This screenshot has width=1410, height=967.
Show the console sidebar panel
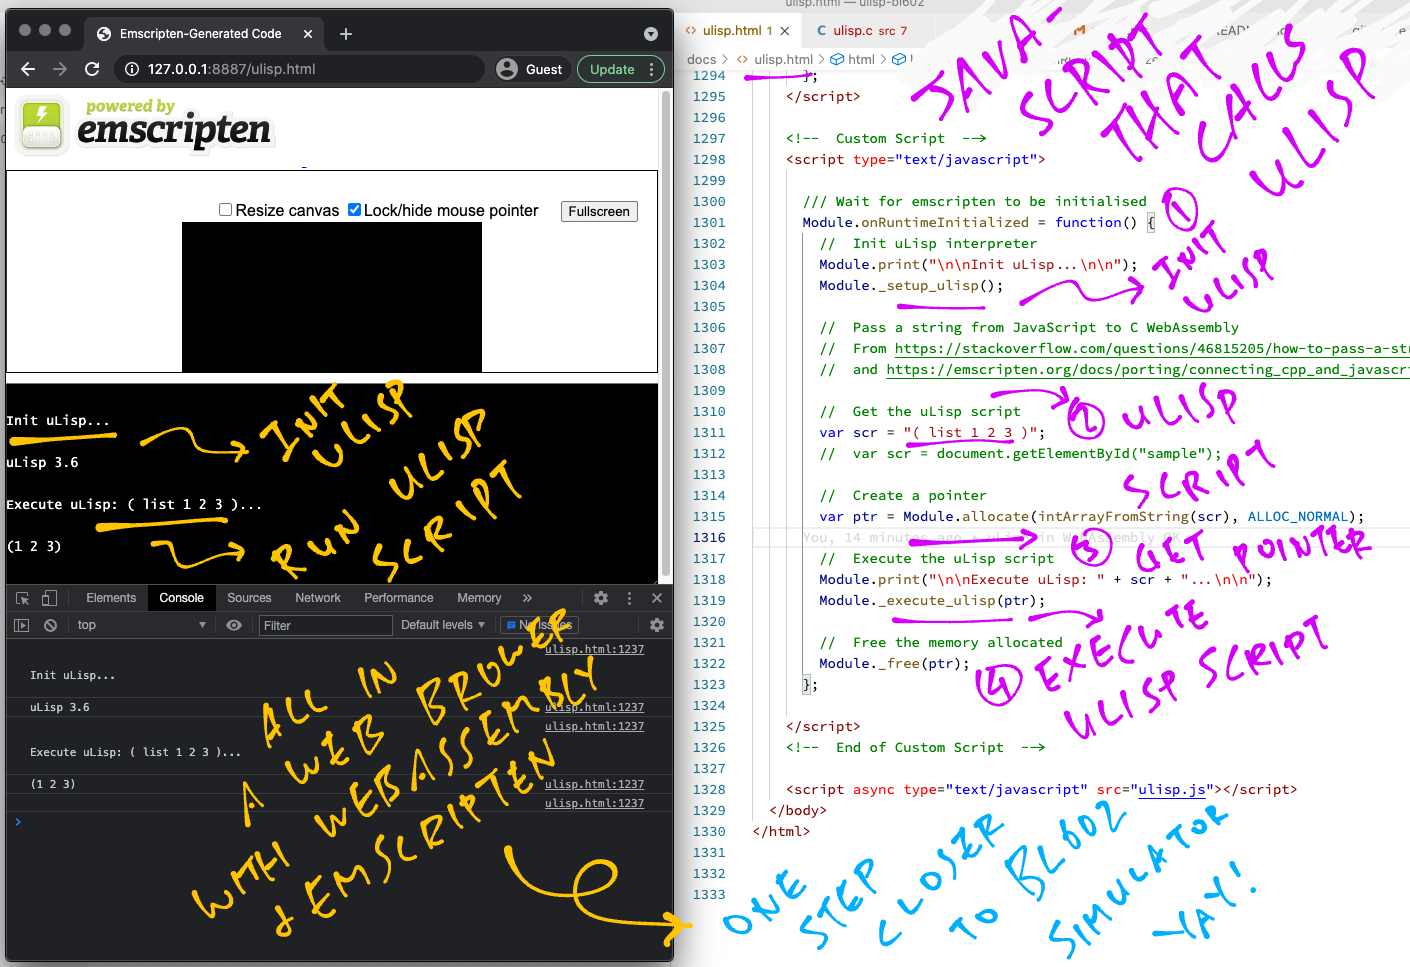tap(22, 625)
